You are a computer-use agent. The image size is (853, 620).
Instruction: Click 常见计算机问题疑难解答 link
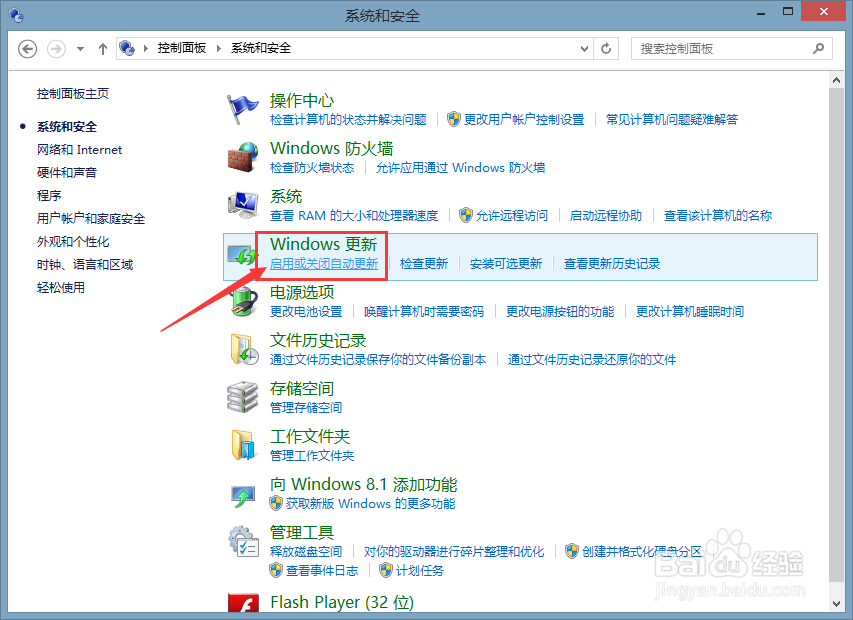coord(672,120)
